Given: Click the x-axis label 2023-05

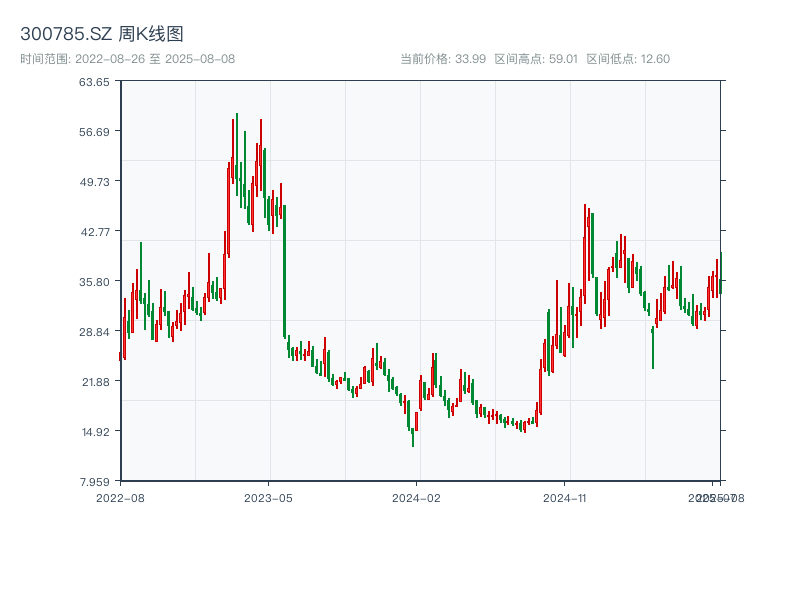Looking at the screenshot, I should [x=268, y=498].
